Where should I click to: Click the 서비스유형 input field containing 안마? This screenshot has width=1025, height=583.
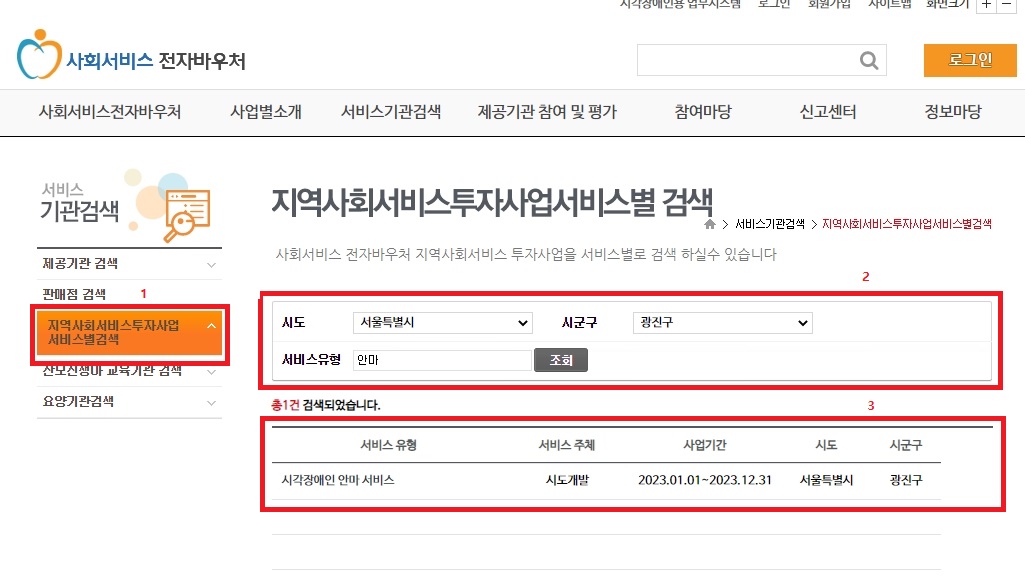441,359
